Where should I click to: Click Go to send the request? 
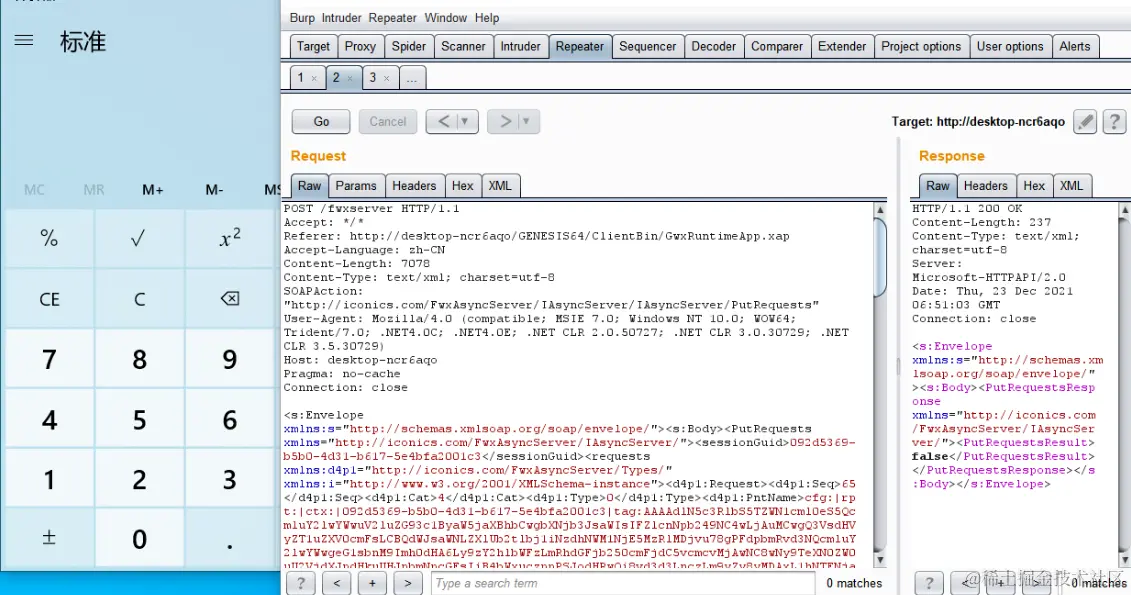click(321, 121)
